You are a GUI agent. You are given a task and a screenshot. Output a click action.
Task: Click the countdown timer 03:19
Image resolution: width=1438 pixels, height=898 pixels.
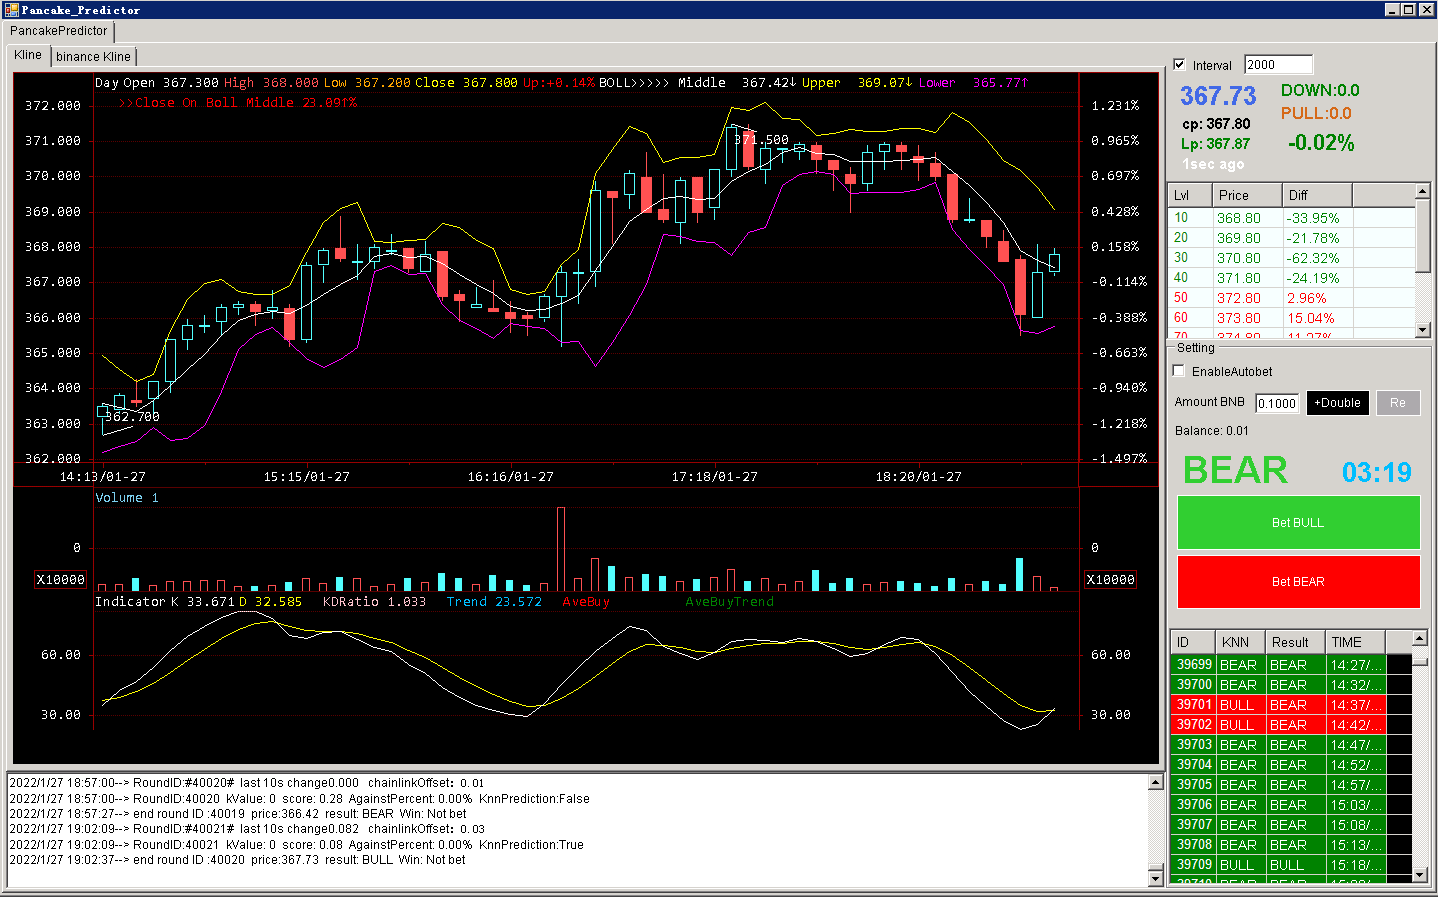[x=1377, y=472]
